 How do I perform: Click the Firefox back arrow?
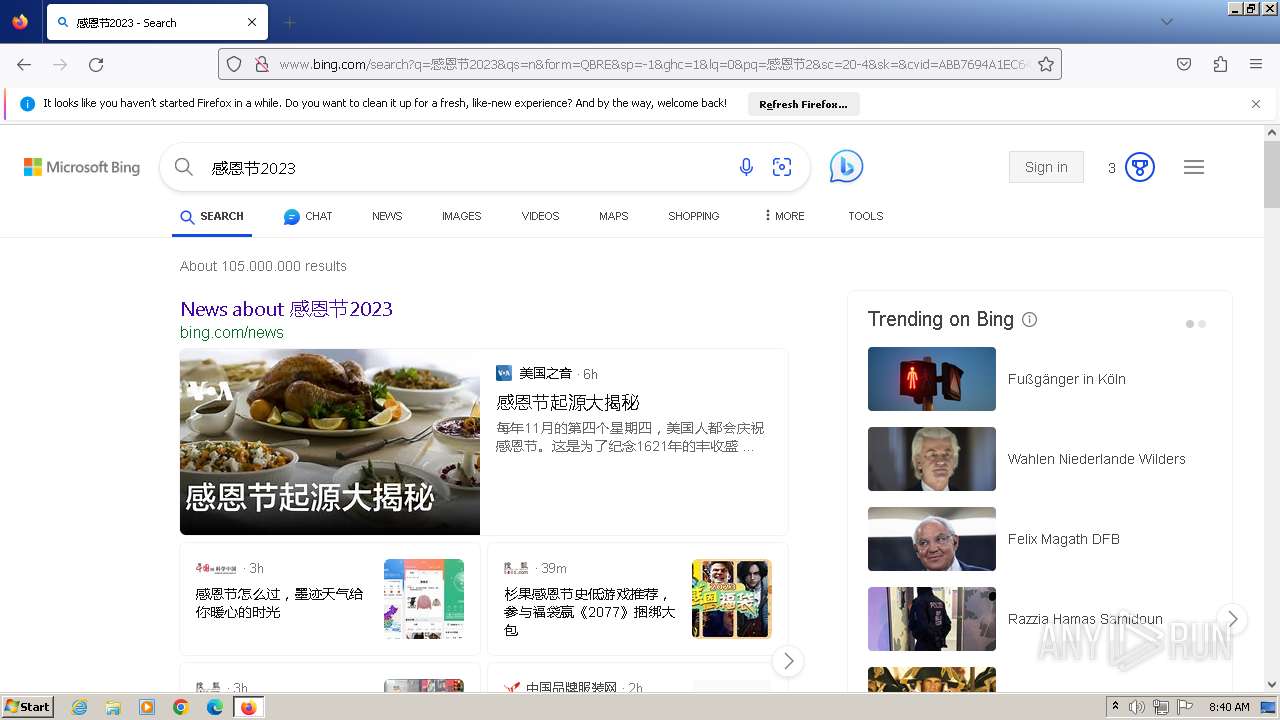click(x=24, y=64)
